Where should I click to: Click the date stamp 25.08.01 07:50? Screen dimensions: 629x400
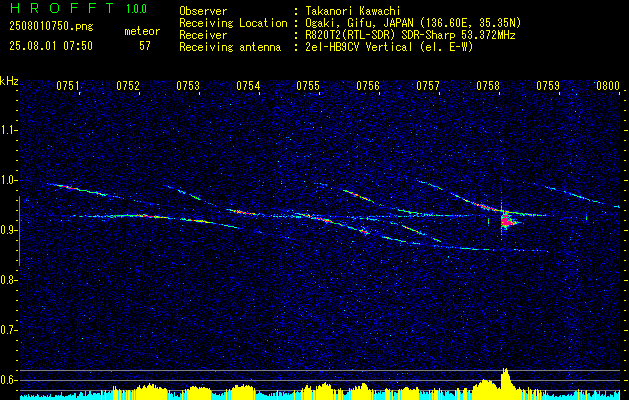tap(51, 46)
